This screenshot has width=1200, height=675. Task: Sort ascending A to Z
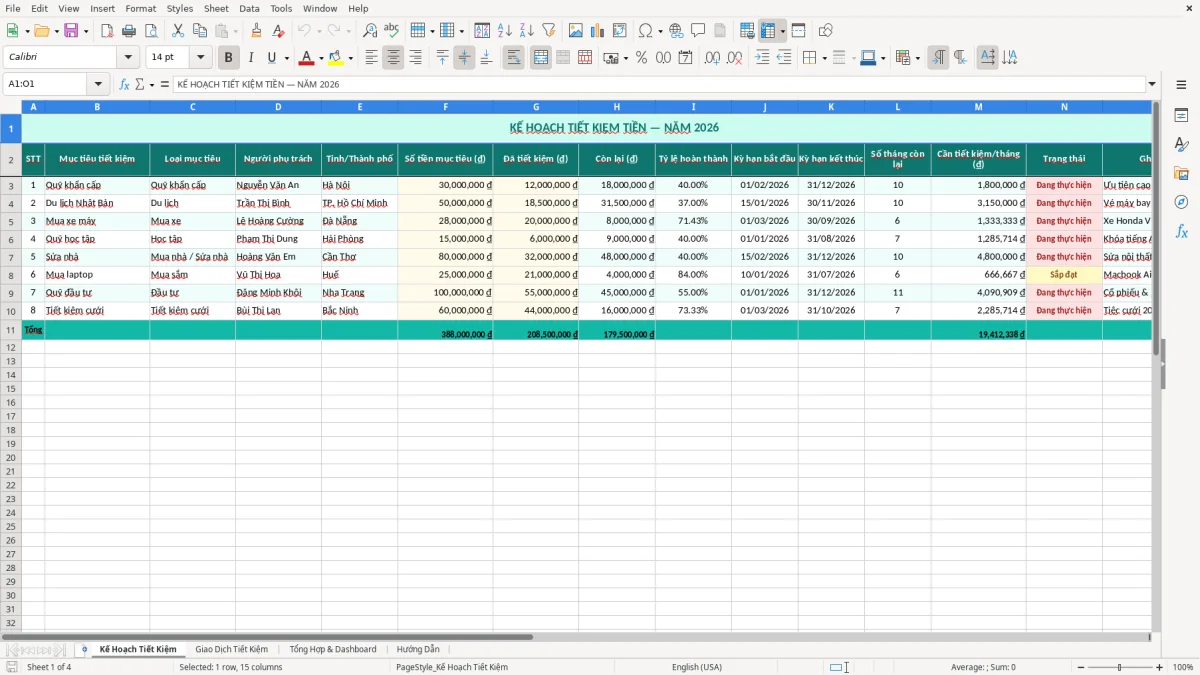[504, 31]
